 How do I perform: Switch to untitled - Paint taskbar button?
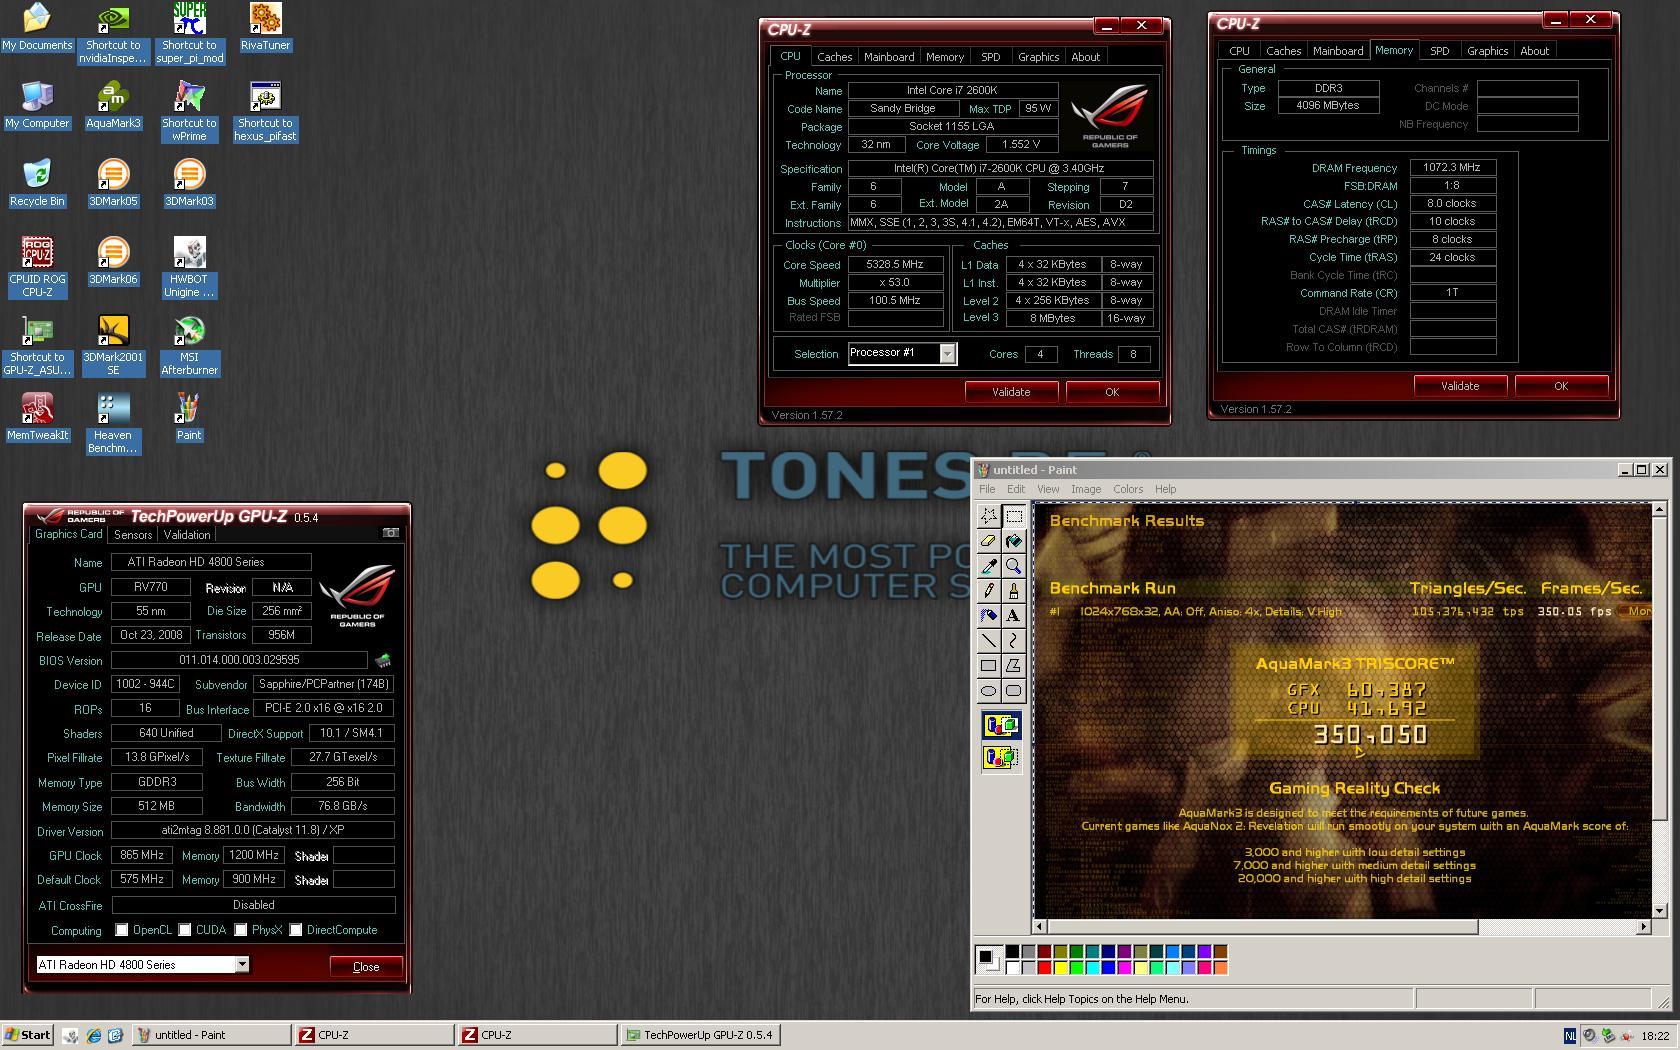(211, 1035)
